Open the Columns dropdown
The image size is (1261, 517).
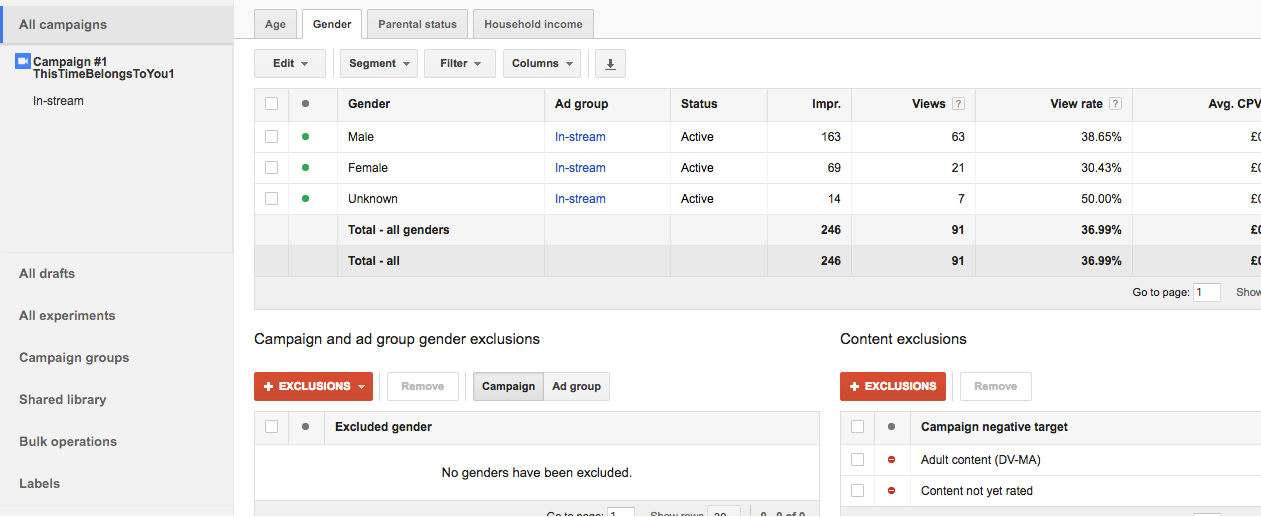[x=541, y=64]
